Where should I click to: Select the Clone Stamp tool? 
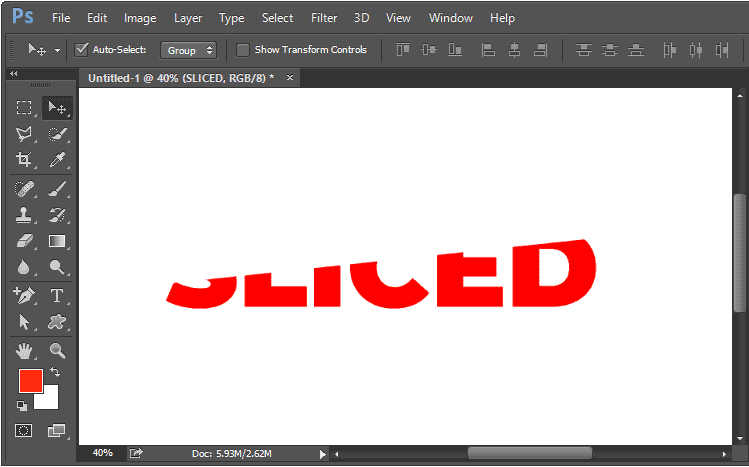pyautogui.click(x=24, y=215)
